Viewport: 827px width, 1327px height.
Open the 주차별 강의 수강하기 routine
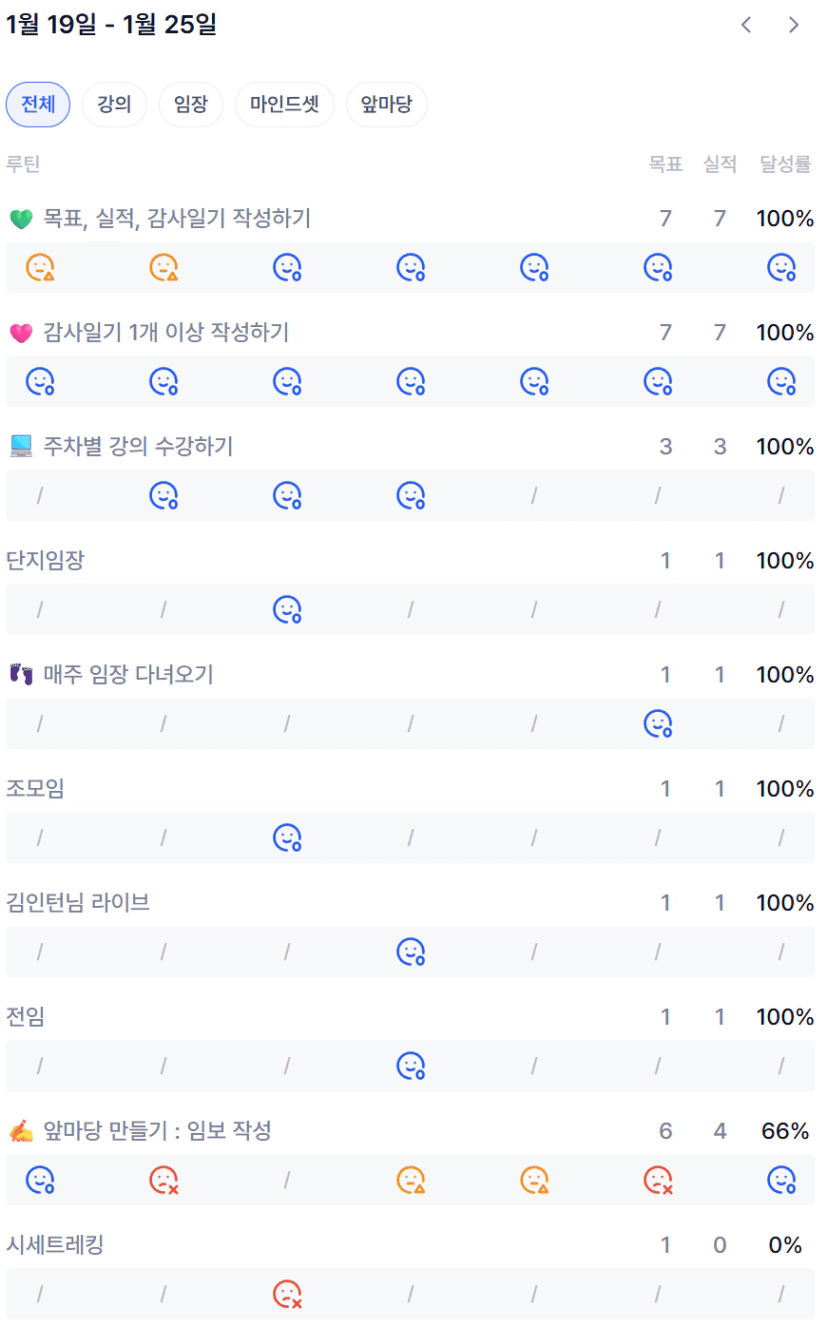click(x=138, y=446)
